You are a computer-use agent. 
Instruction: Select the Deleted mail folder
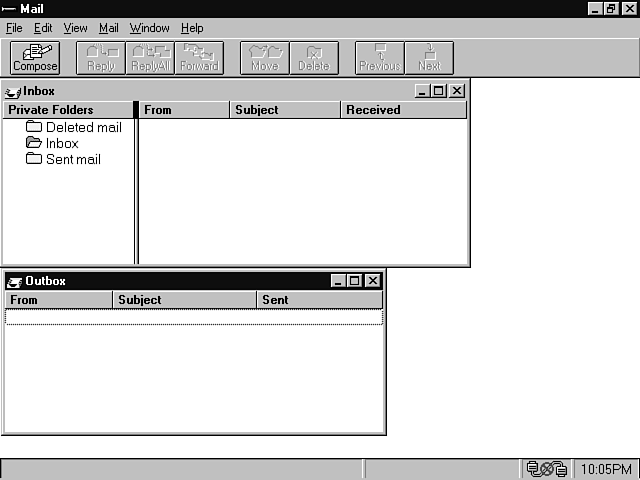[83, 127]
